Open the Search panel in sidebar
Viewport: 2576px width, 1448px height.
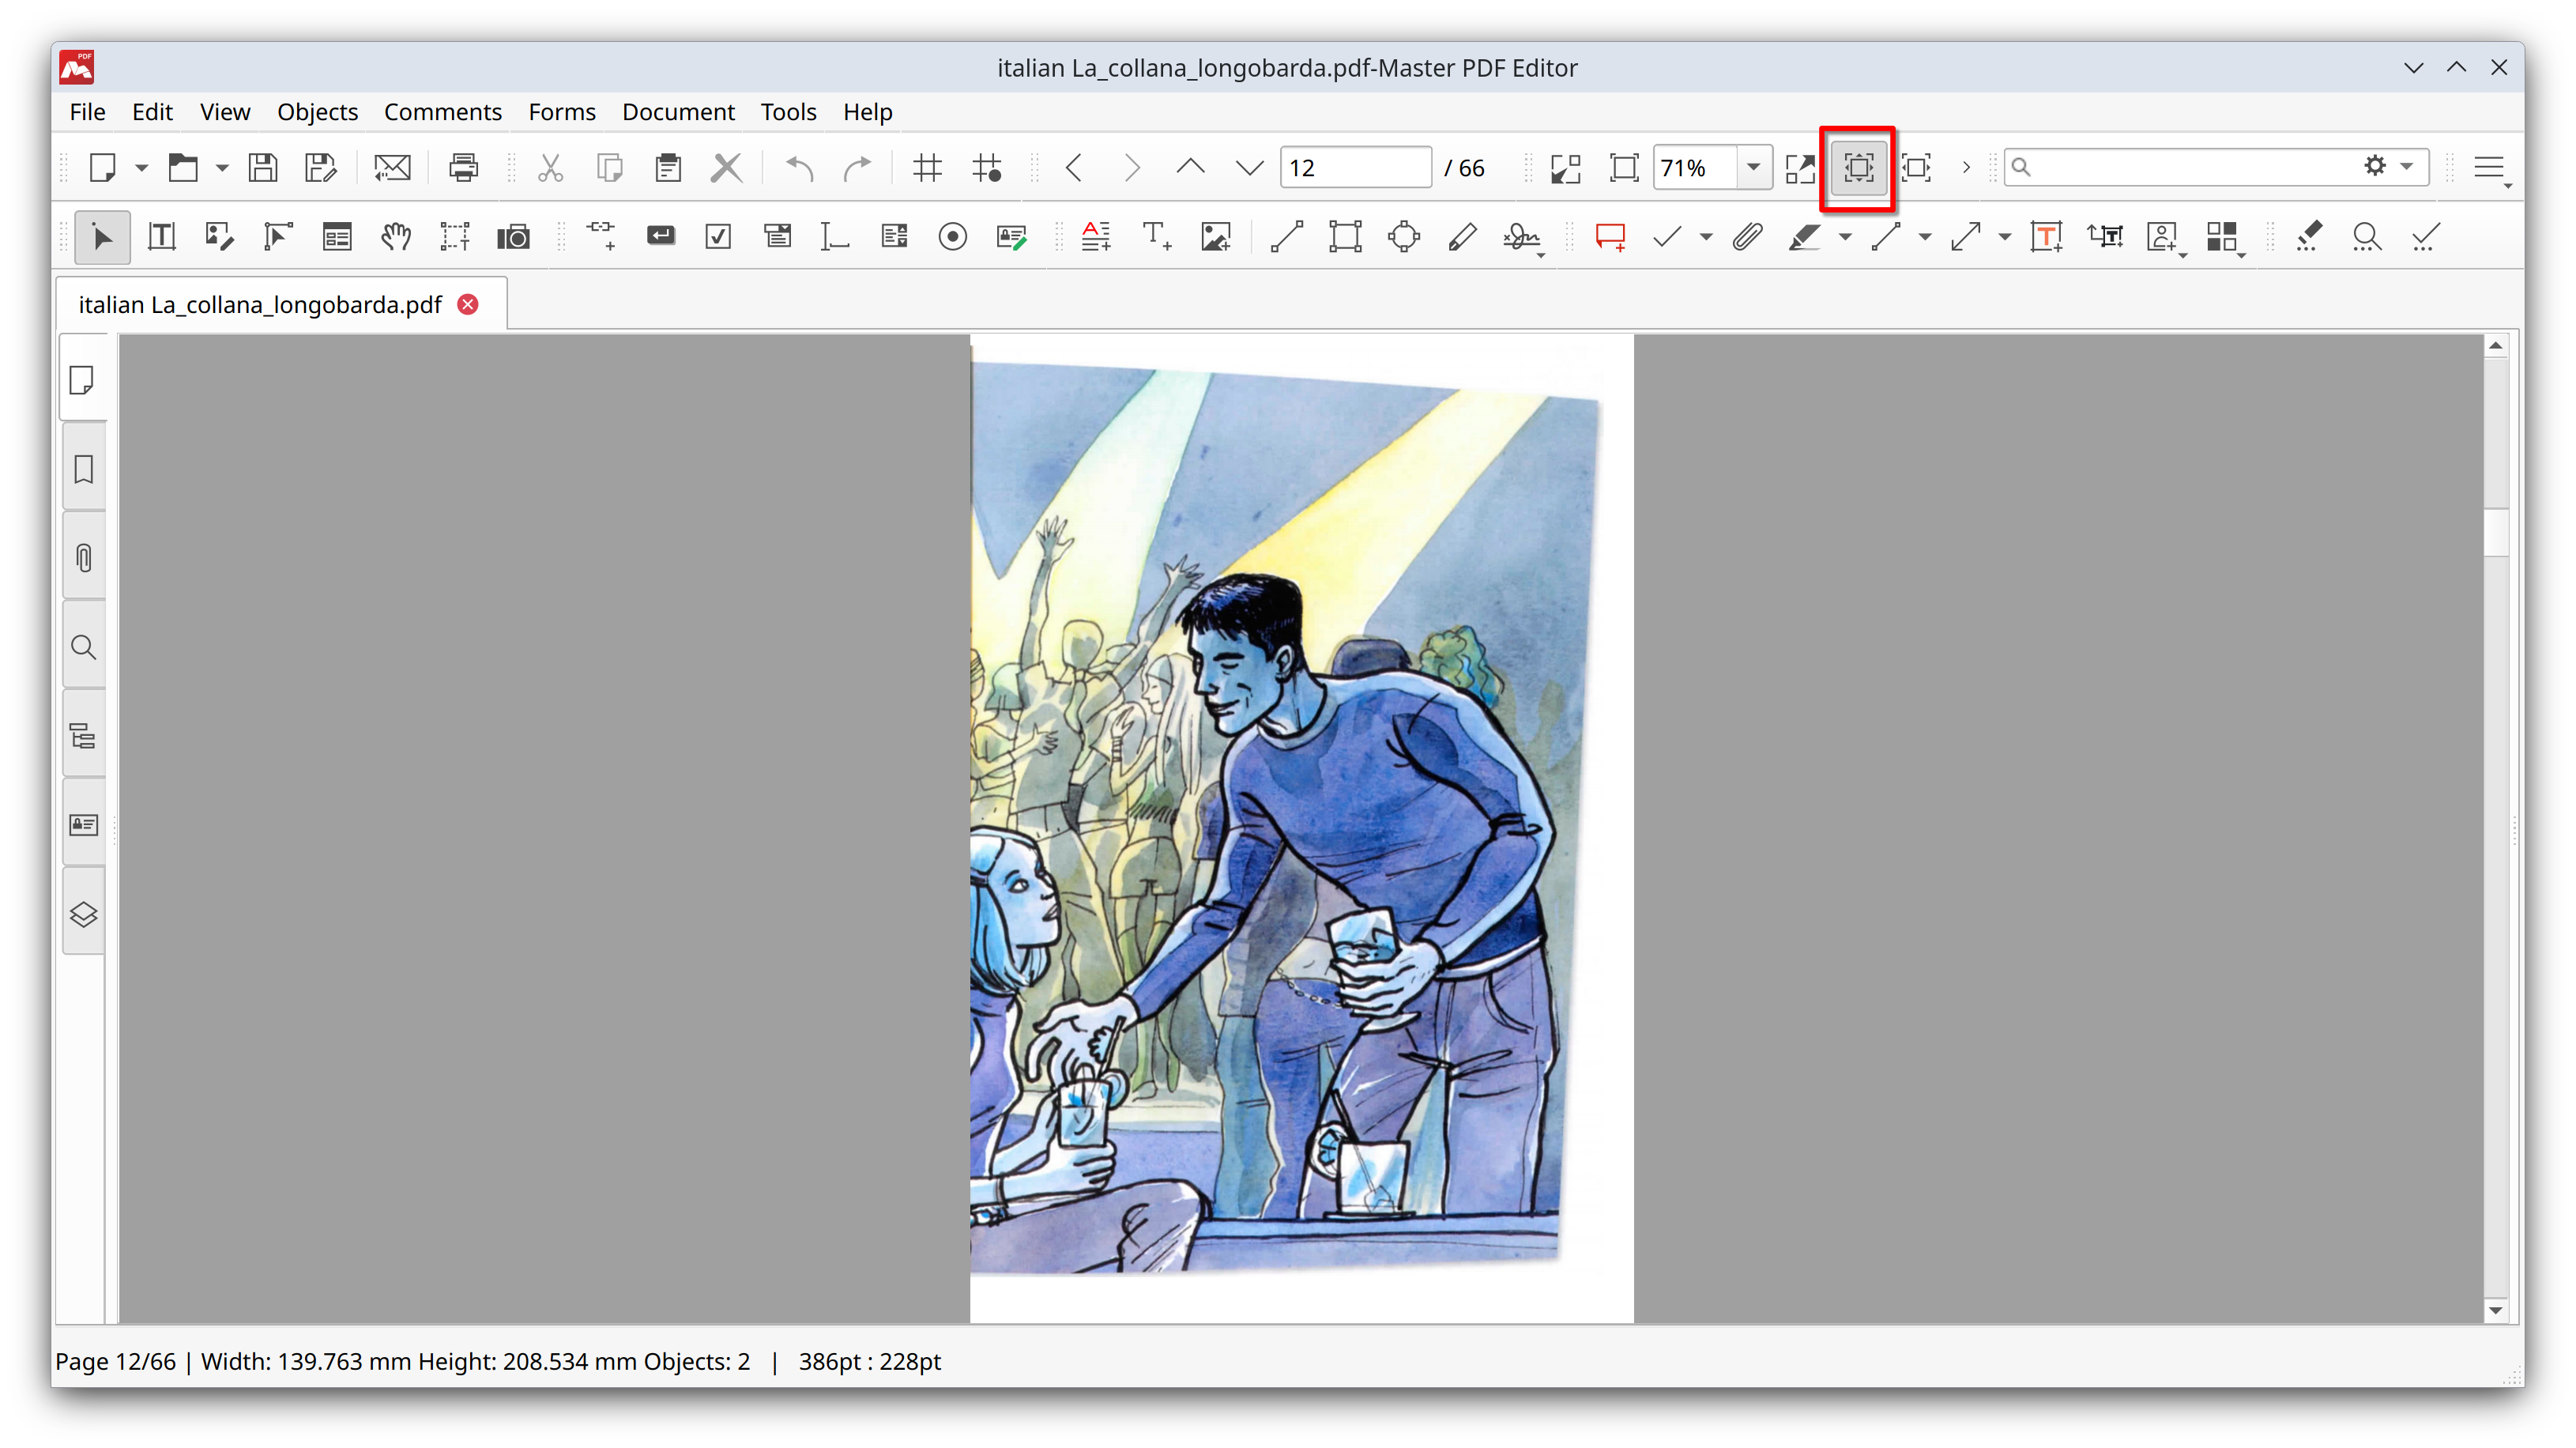(x=83, y=647)
